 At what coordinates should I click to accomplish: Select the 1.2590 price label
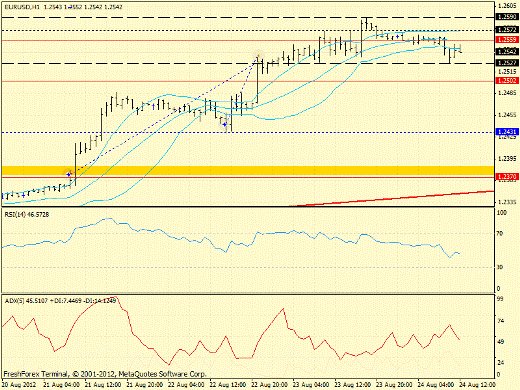pos(507,17)
